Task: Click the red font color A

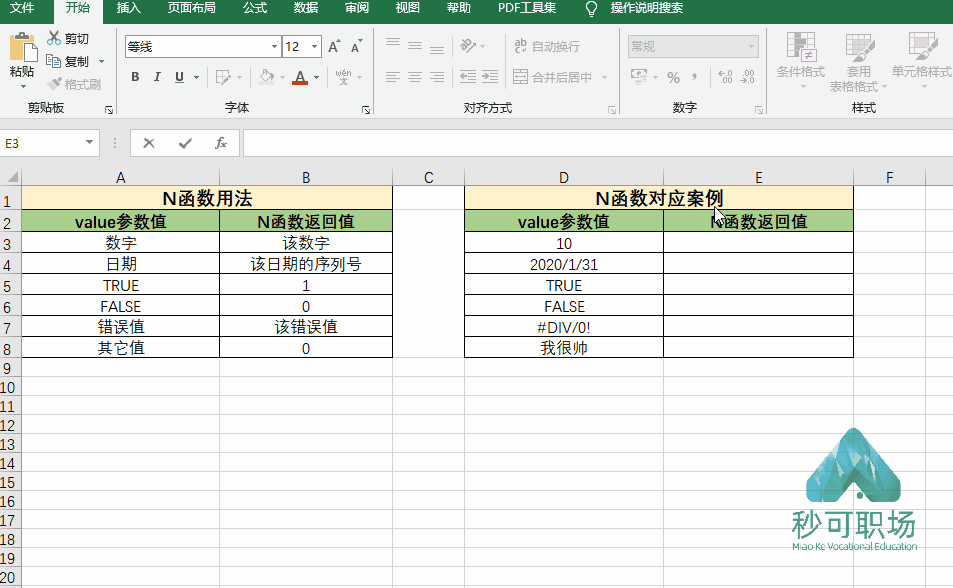Action: click(300, 77)
